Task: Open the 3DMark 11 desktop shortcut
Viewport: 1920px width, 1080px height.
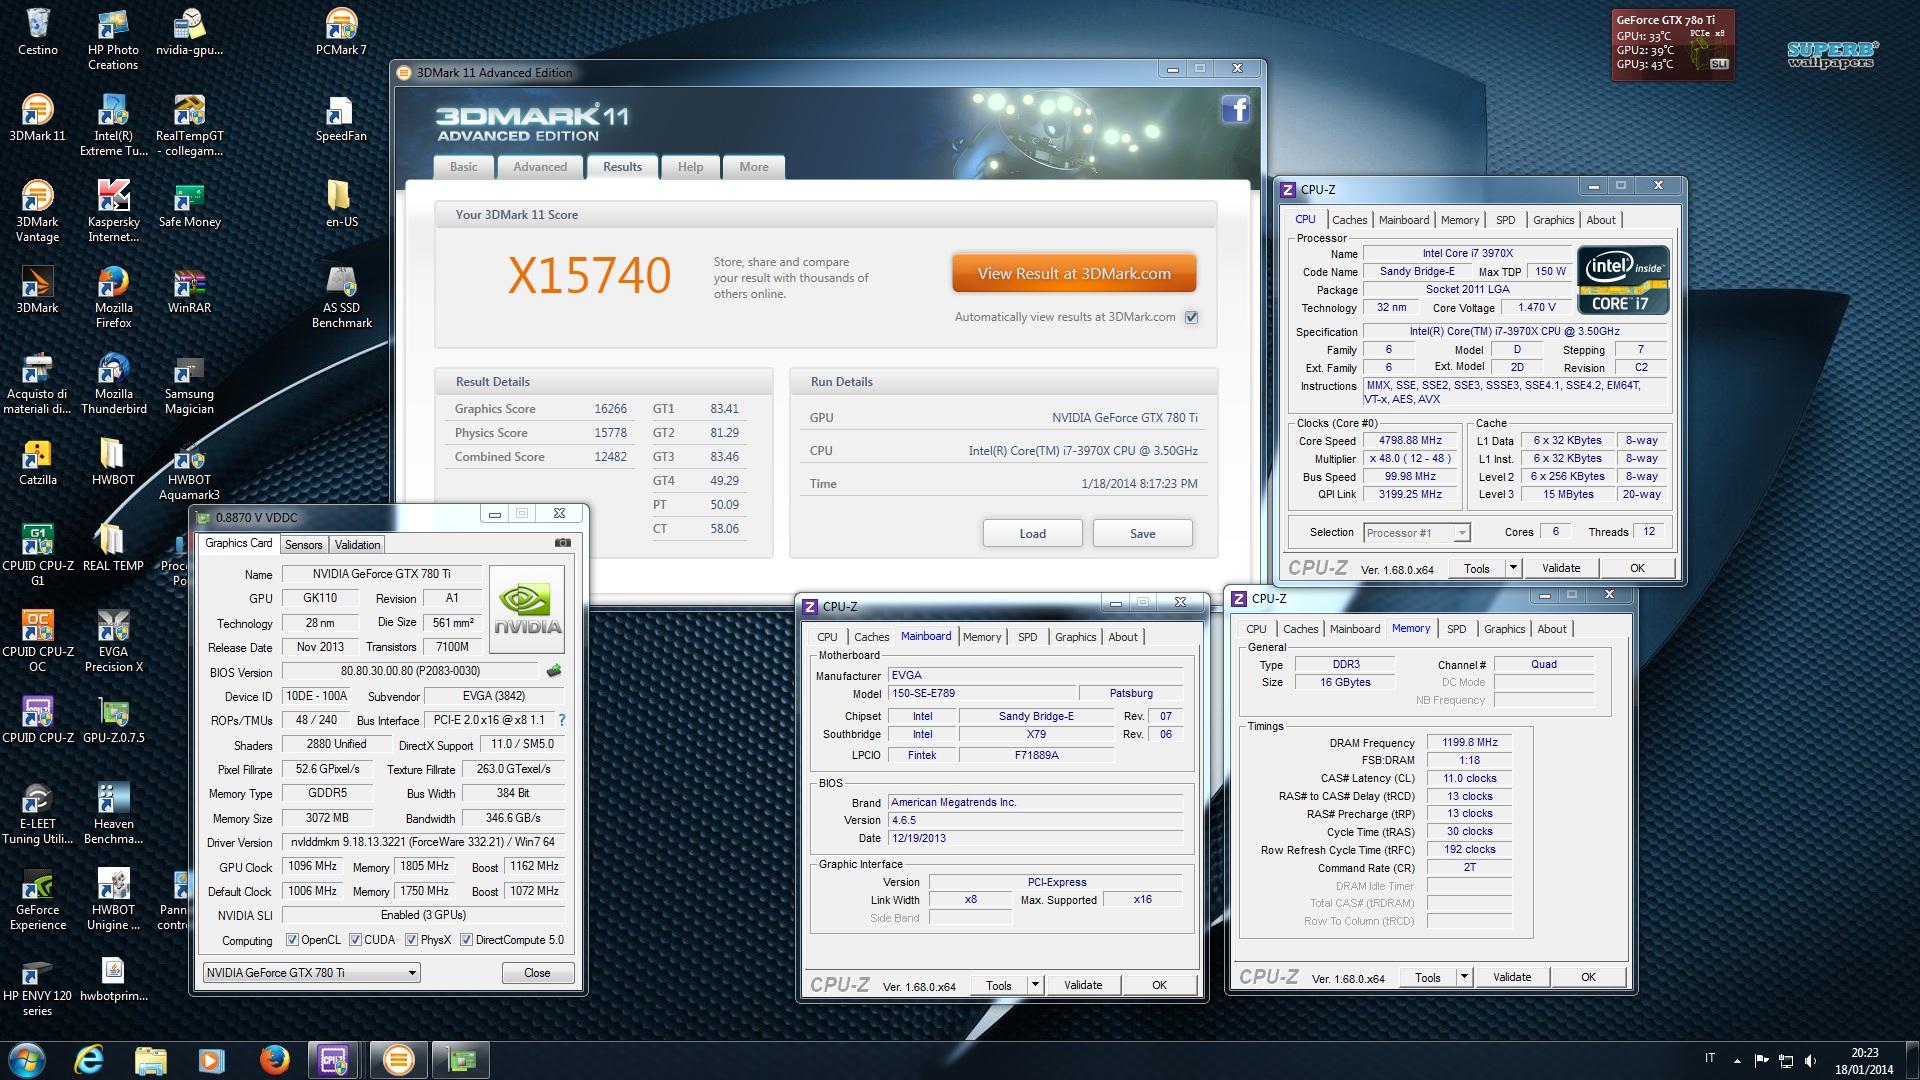Action: tap(37, 119)
